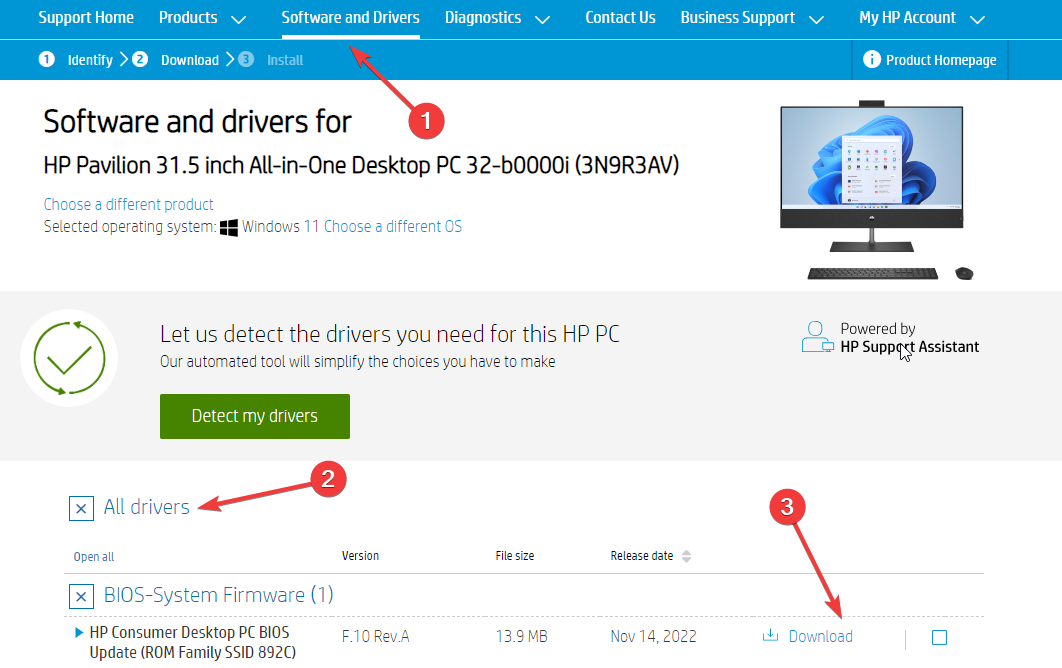
Task: Click HP Consumer Desktop PC BIOS Update name
Action: tap(192, 642)
